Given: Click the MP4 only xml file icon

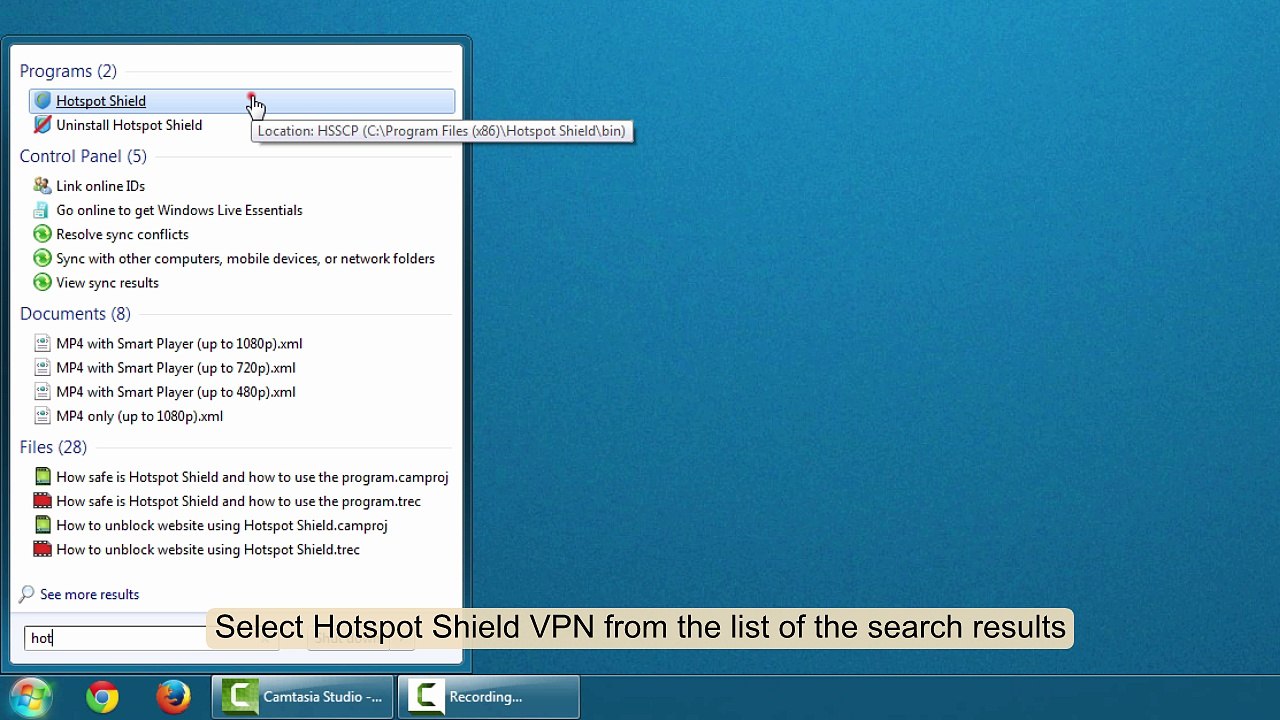Looking at the screenshot, I should pyautogui.click(x=42, y=416).
